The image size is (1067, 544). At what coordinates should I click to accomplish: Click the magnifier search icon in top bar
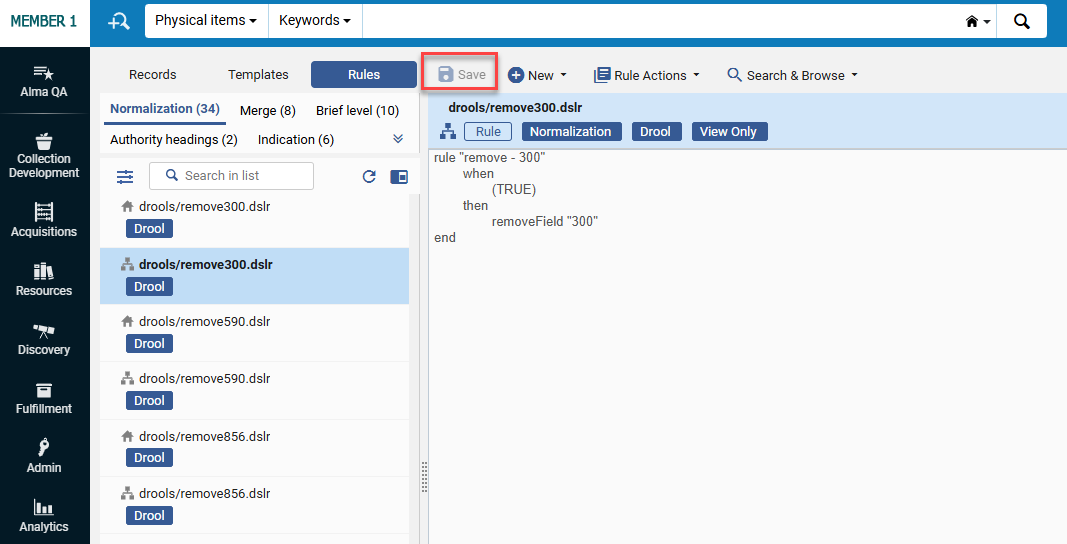click(1021, 21)
